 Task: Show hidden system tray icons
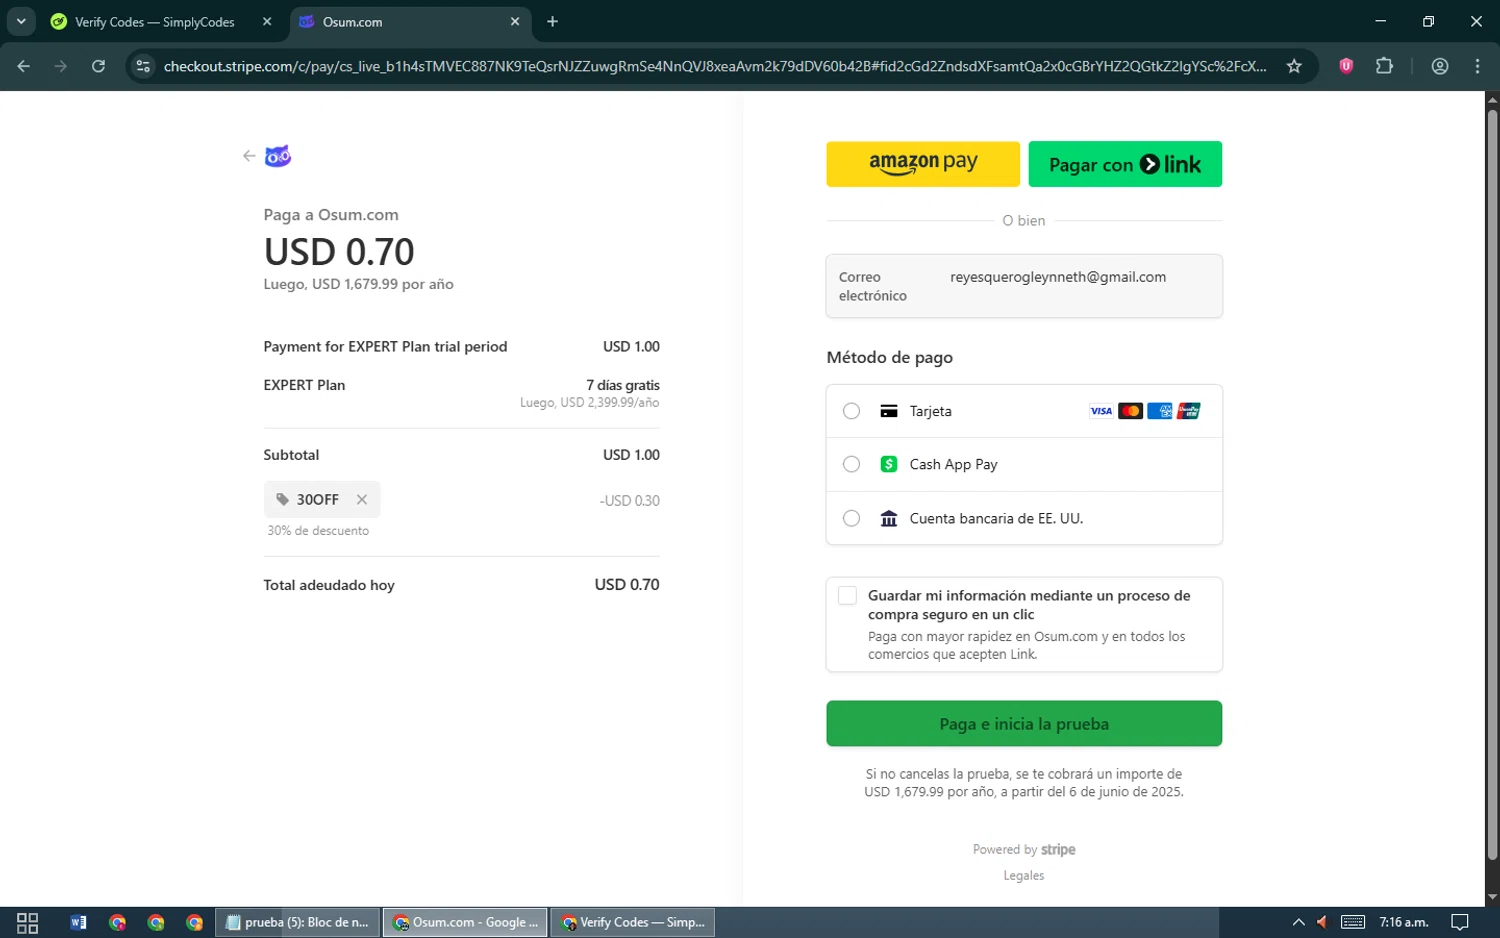pyautogui.click(x=1298, y=922)
